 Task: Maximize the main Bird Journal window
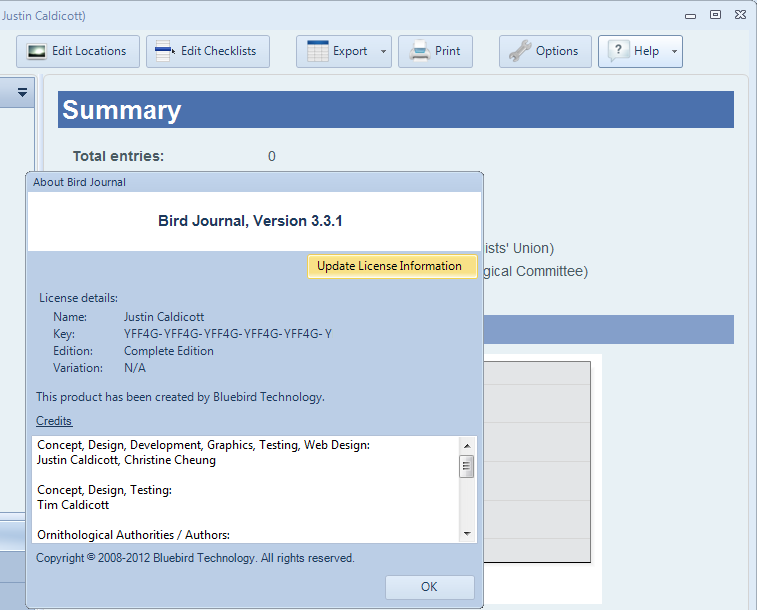[x=715, y=15]
